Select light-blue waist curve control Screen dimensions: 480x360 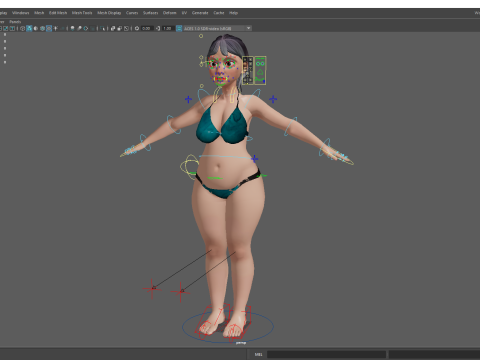coord(226,156)
